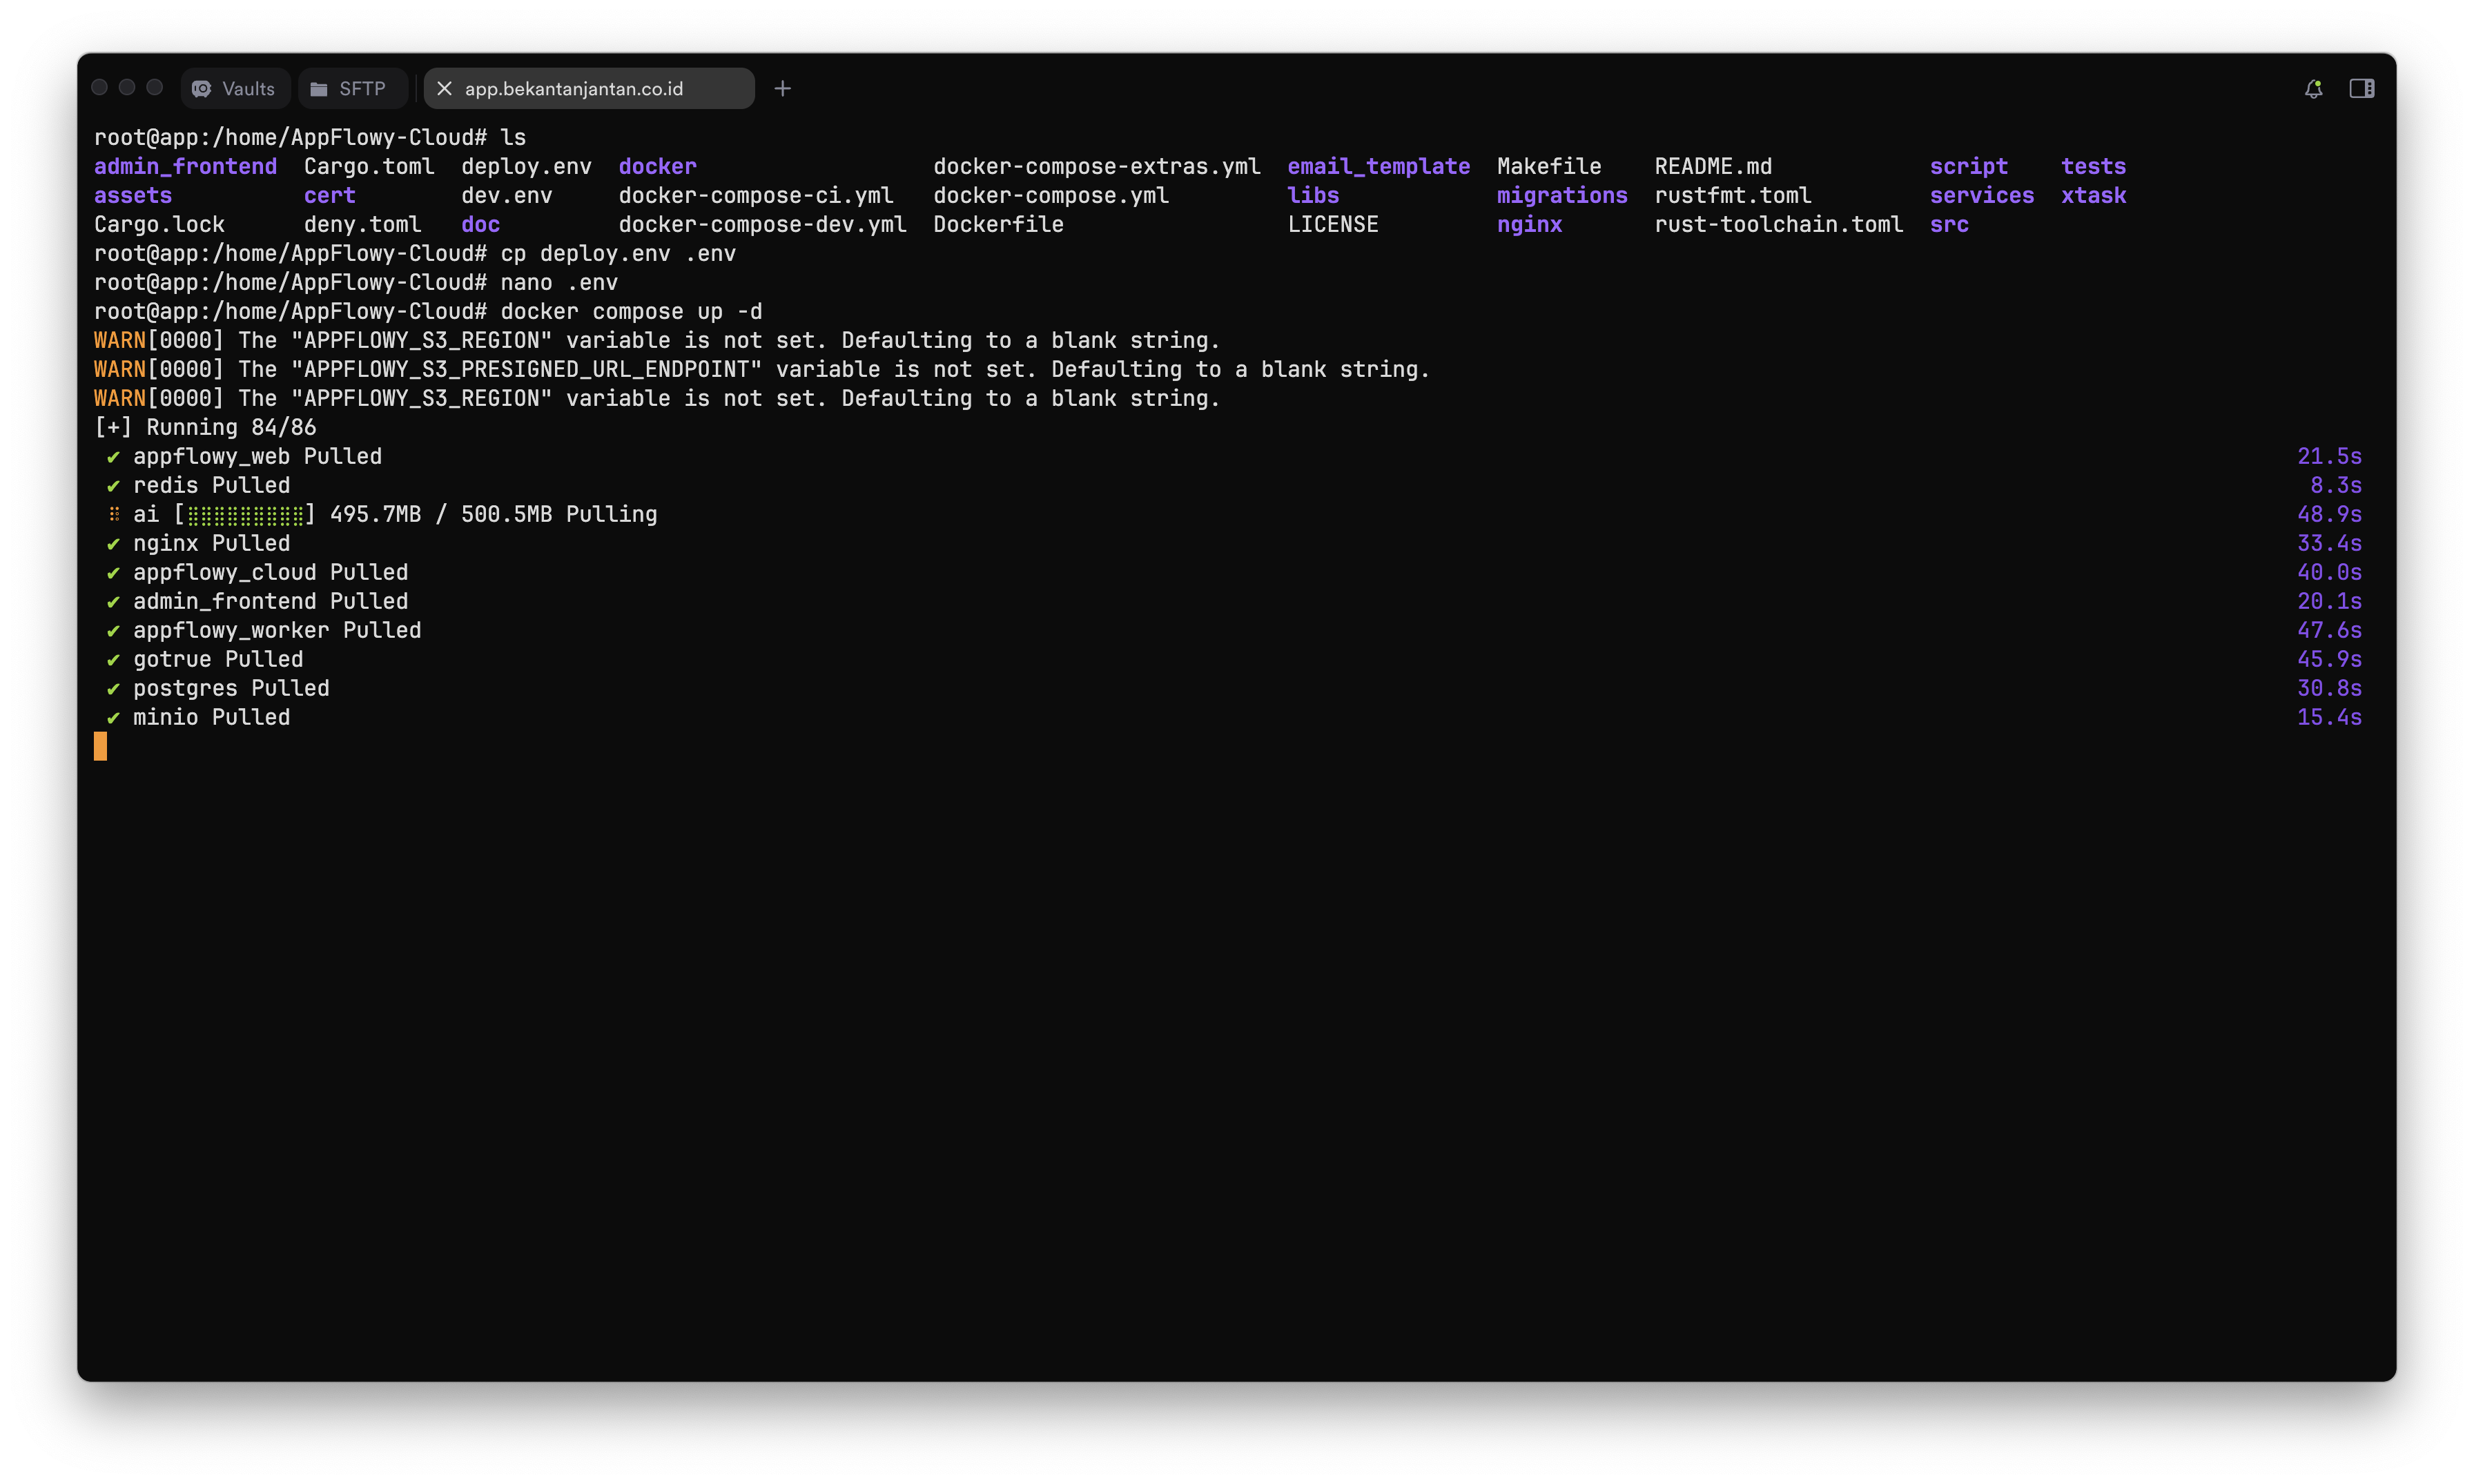
Task: Open notifications bell icon
Action: coord(2313,89)
